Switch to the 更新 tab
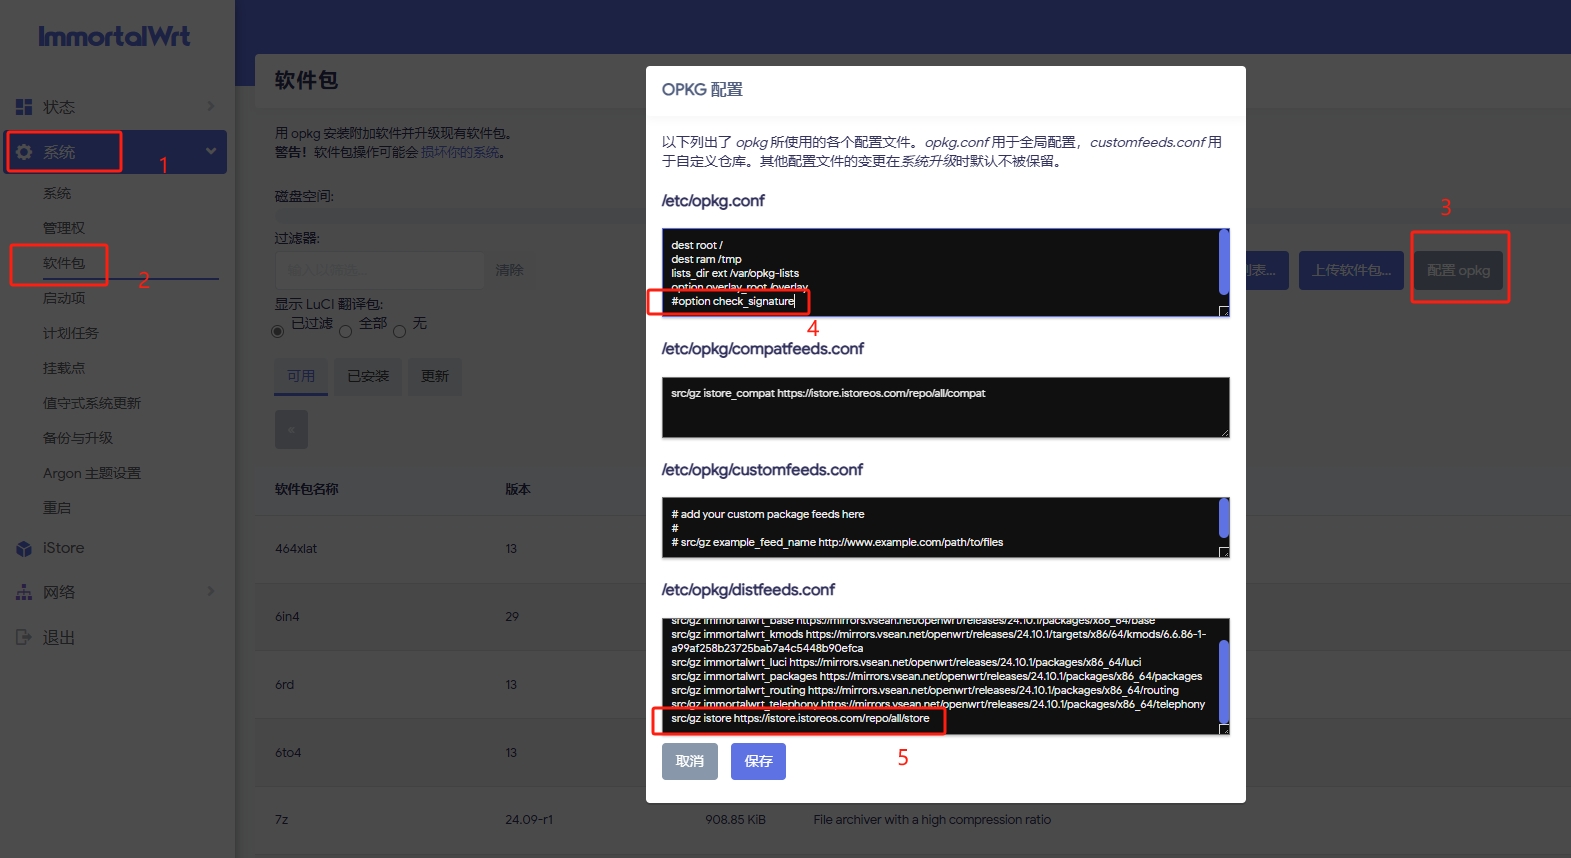 pos(435,376)
